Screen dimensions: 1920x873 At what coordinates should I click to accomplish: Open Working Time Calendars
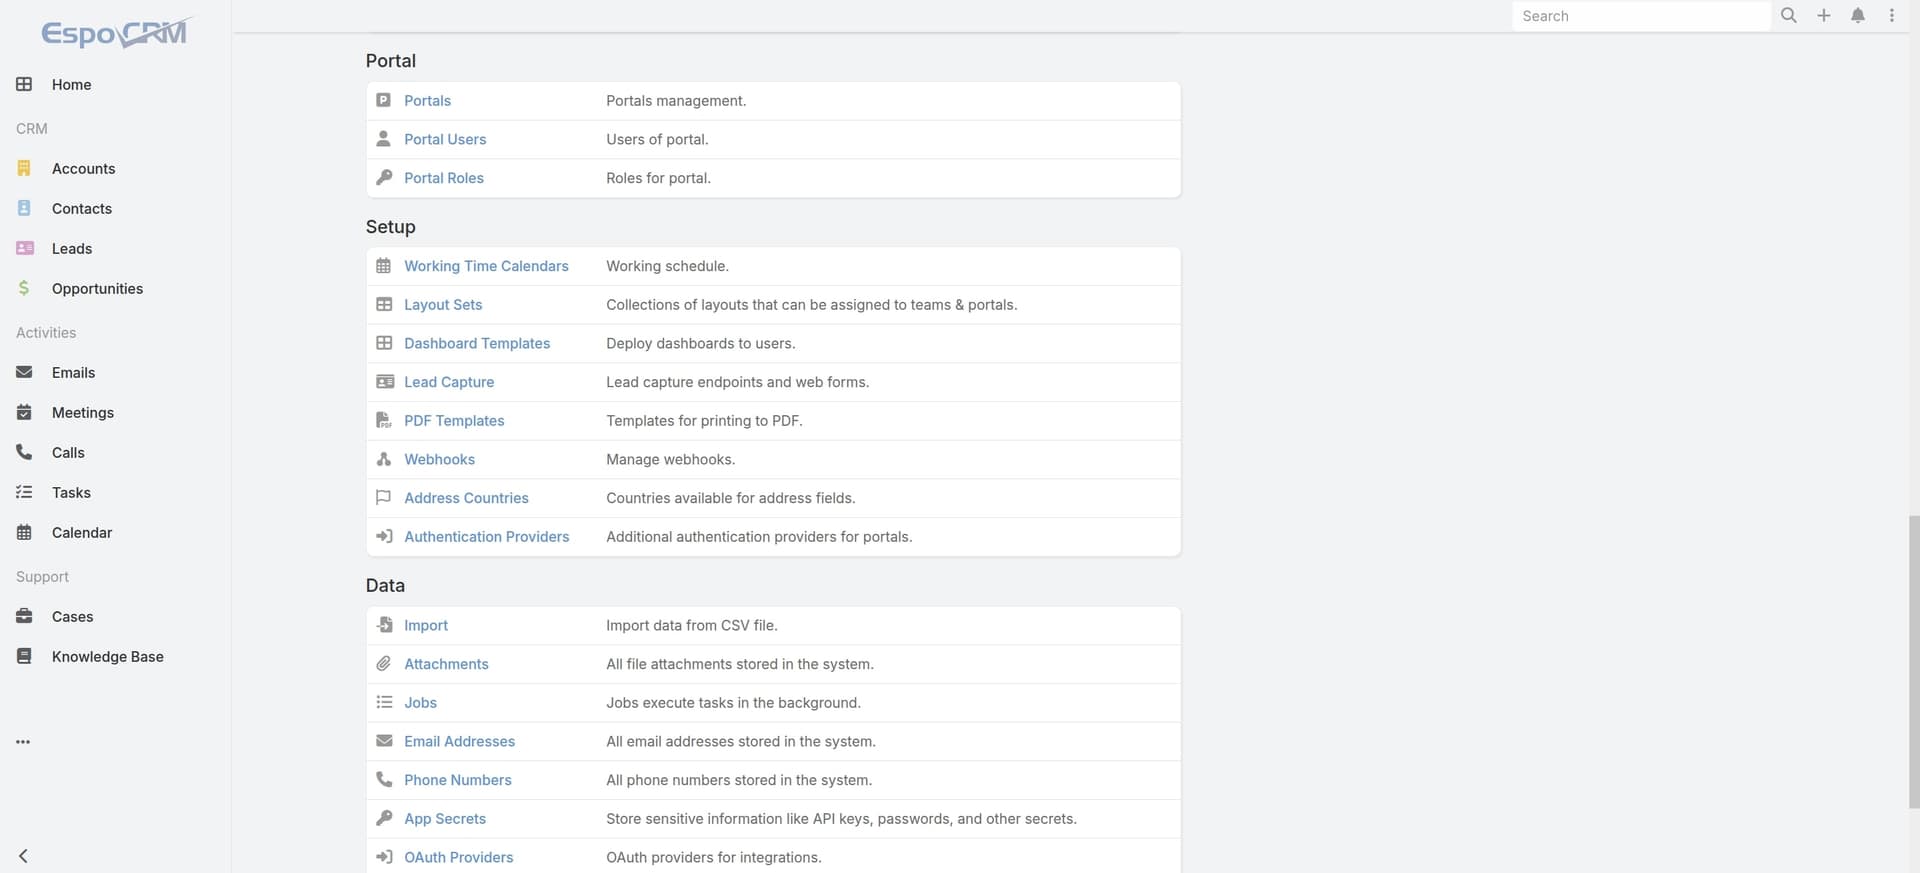486,266
